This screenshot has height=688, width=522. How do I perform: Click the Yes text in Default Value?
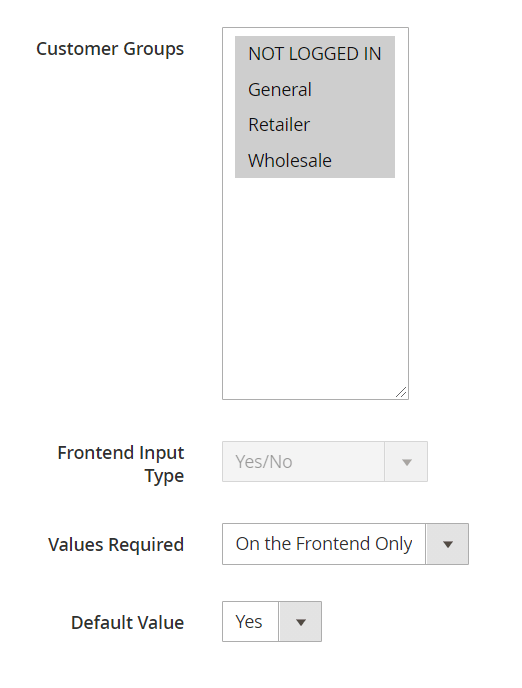click(x=249, y=622)
